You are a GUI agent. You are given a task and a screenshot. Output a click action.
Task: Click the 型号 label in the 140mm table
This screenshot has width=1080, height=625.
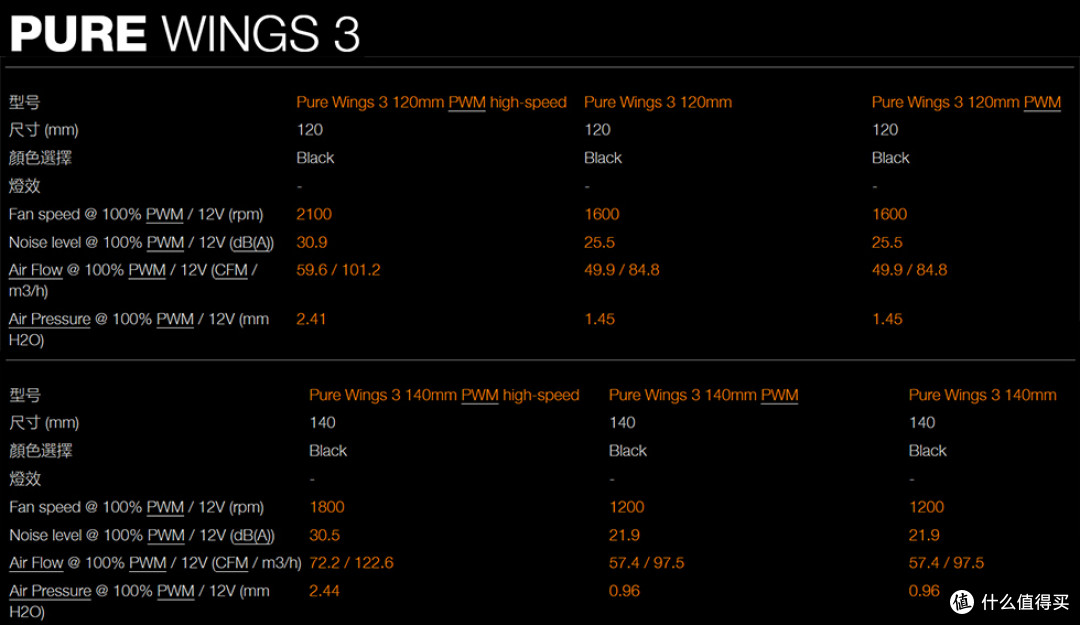point(25,395)
